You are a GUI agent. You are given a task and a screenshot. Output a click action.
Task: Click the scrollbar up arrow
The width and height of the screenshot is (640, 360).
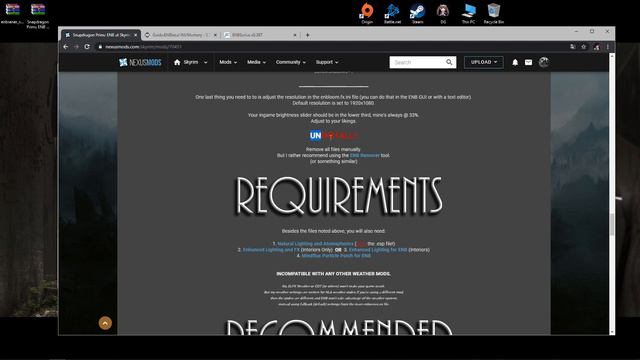tap(611, 56)
